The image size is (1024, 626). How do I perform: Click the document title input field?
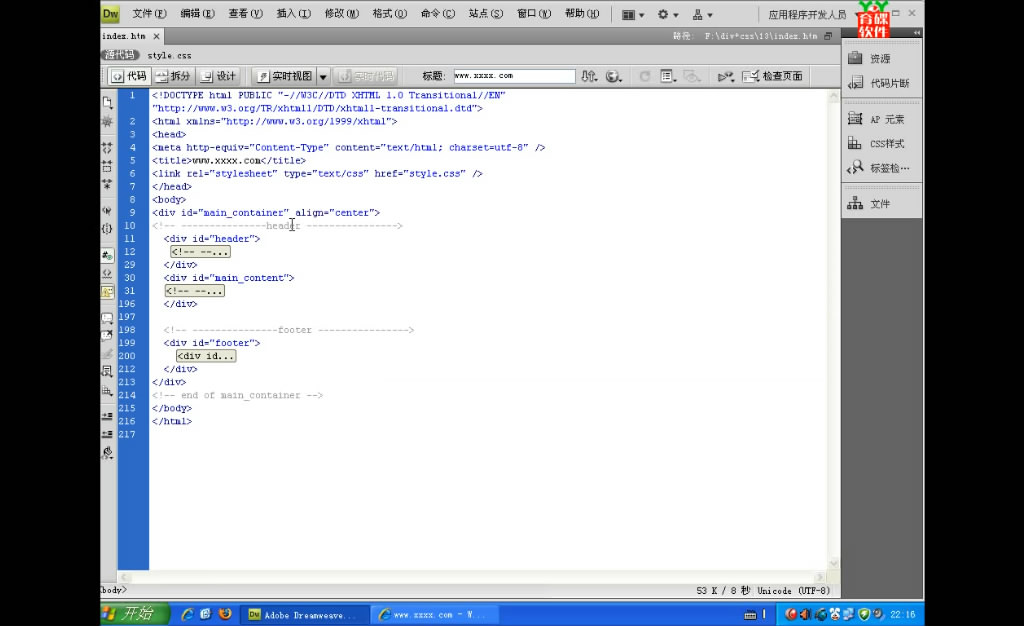click(x=515, y=76)
